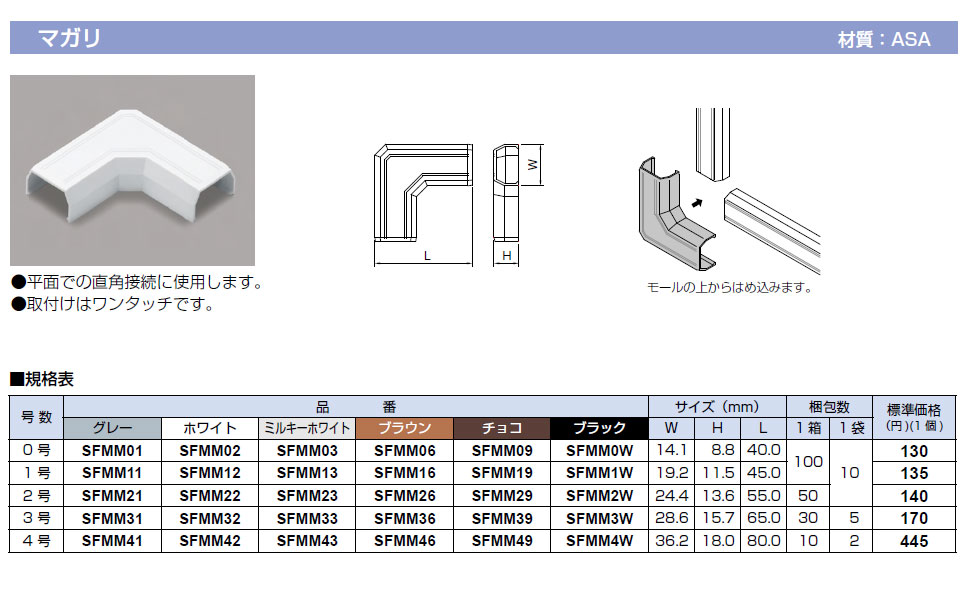Click part number SFMM19
The height and width of the screenshot is (590, 968).
point(501,473)
